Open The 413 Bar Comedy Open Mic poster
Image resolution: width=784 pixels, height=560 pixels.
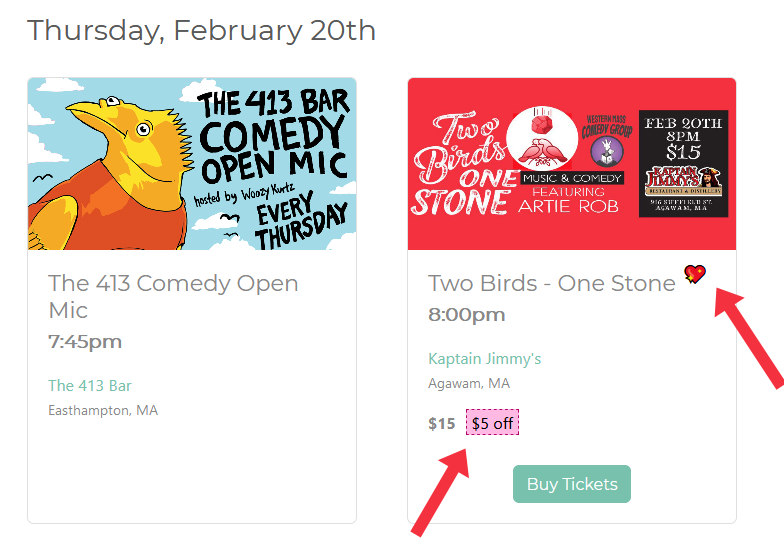click(192, 164)
